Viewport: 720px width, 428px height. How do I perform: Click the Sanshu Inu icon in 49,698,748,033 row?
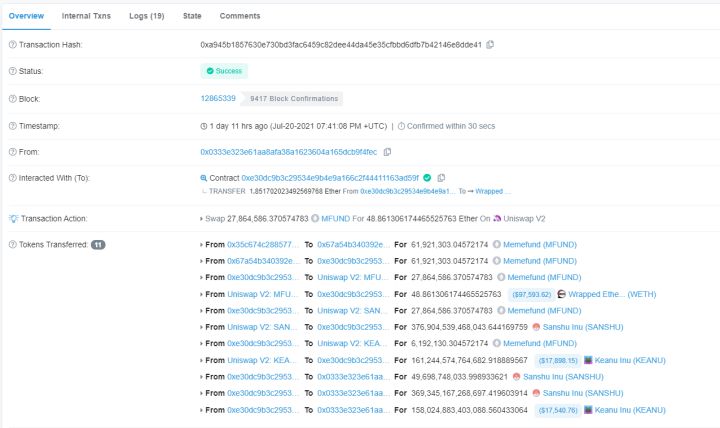[x=516, y=377]
